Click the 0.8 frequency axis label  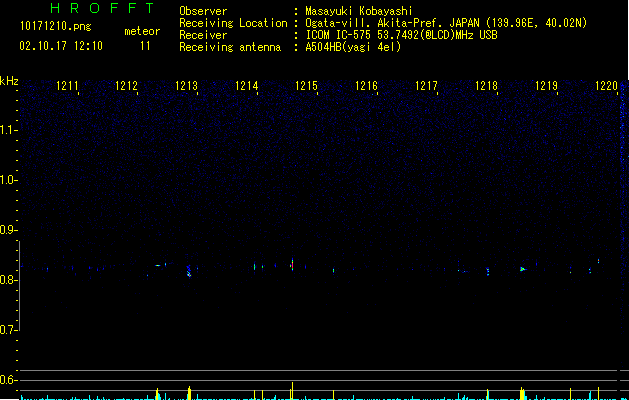[8, 280]
